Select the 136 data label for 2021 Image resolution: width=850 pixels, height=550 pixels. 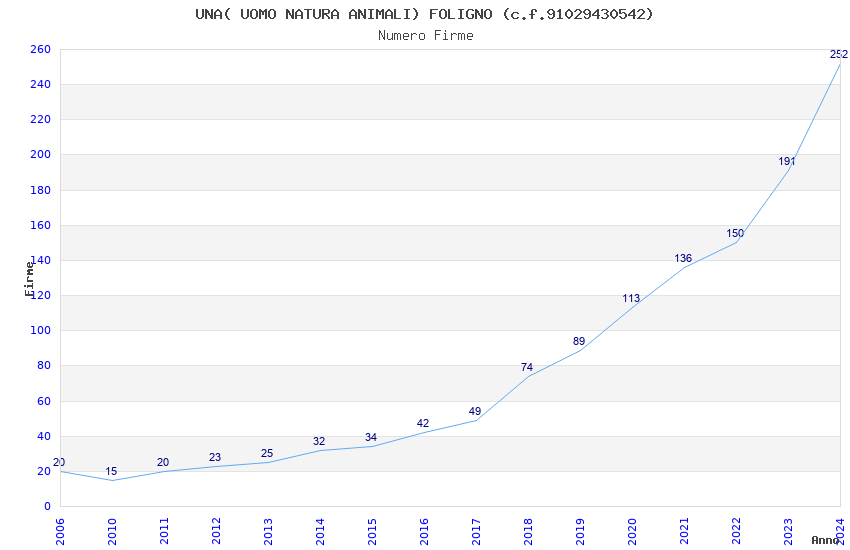pos(683,258)
